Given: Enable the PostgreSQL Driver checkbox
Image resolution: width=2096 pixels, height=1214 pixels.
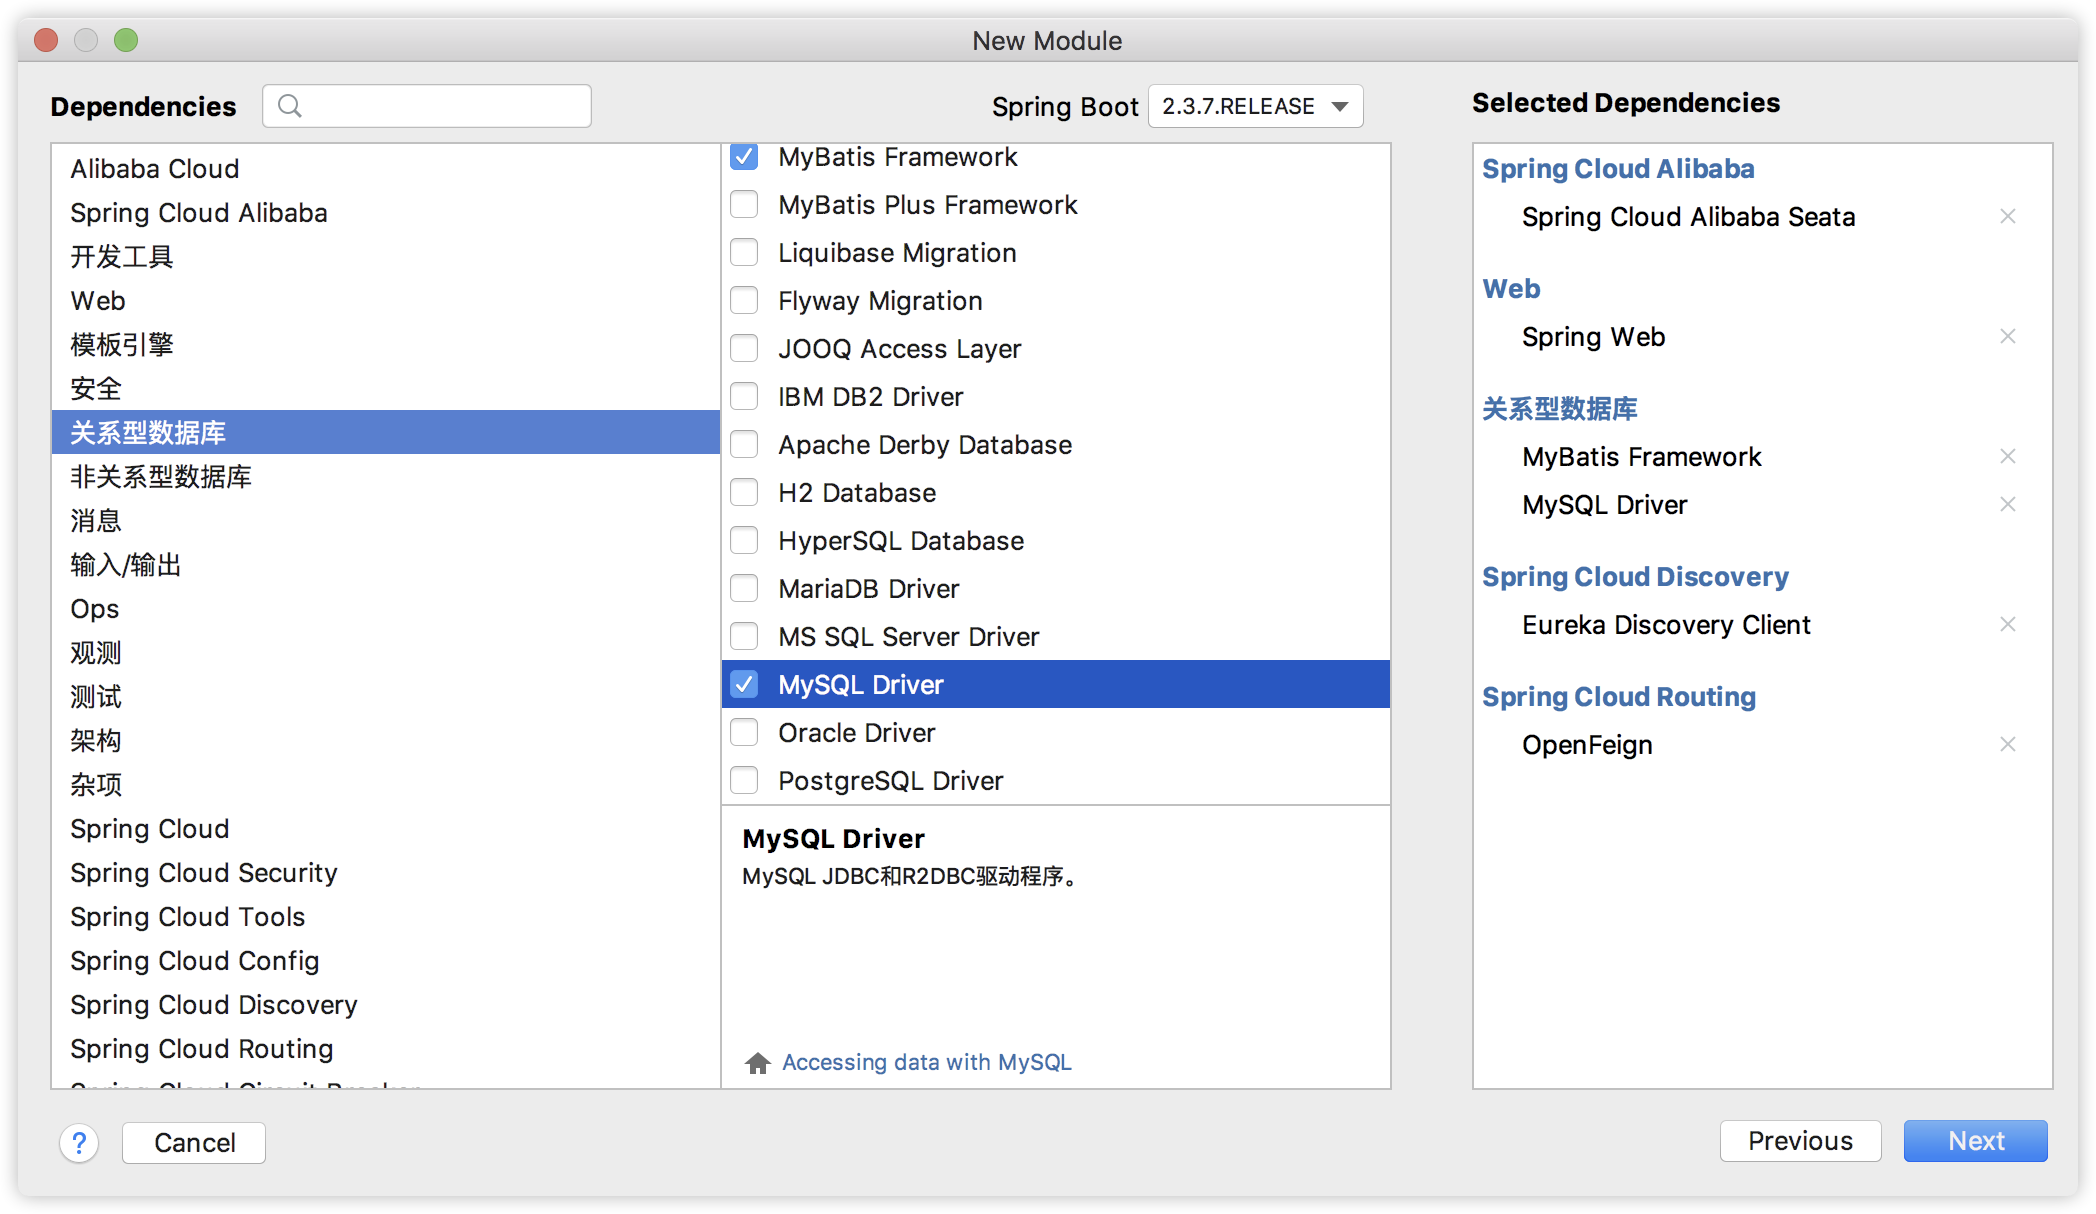Looking at the screenshot, I should 744,780.
